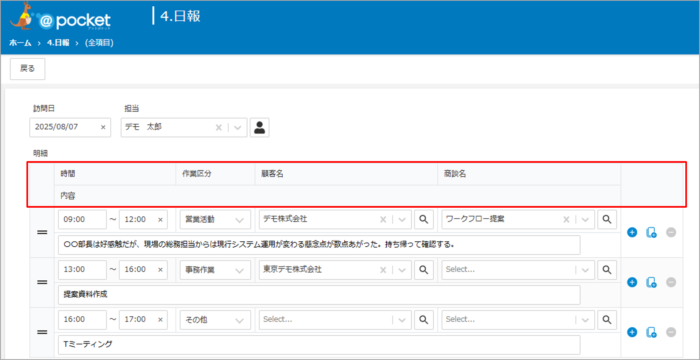
Task: Search deal name for the 16:00–17:00 row
Action: click(607, 319)
